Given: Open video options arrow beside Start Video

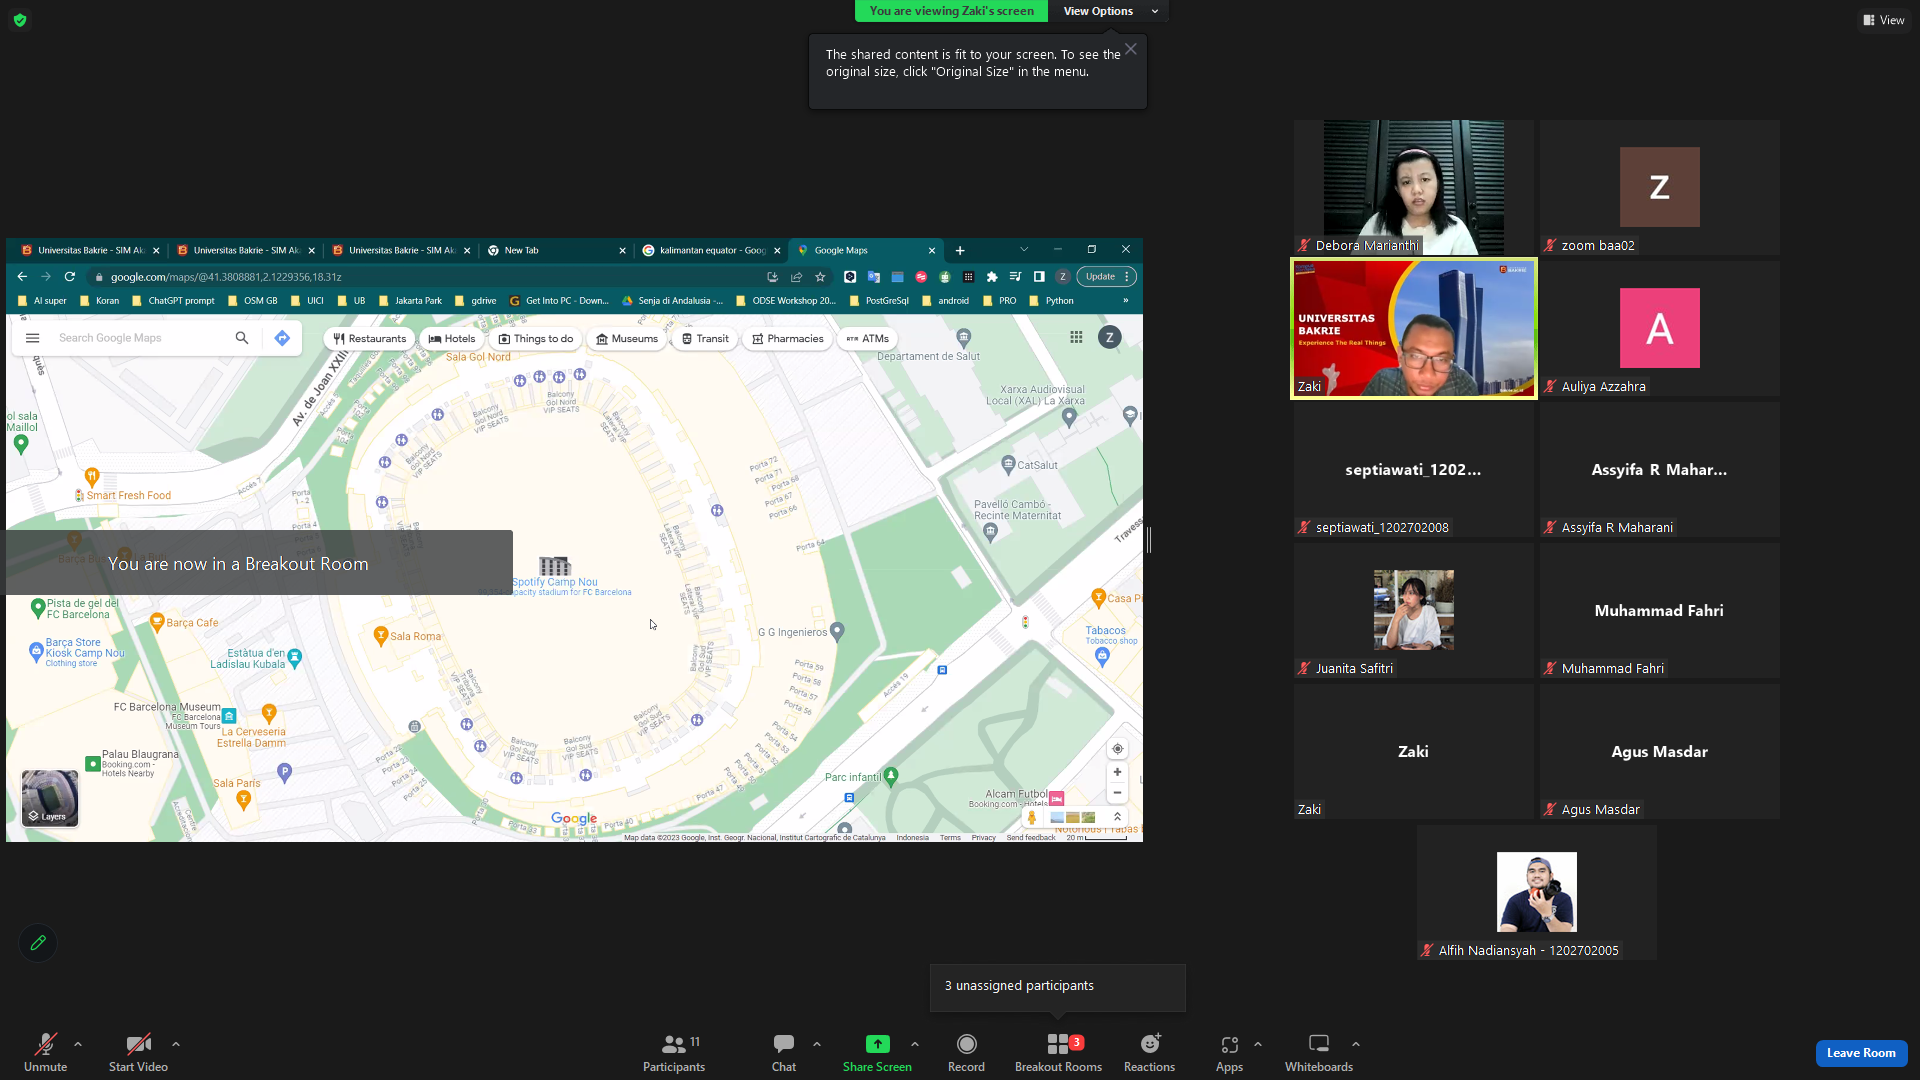Looking at the screenshot, I should click(x=176, y=1044).
